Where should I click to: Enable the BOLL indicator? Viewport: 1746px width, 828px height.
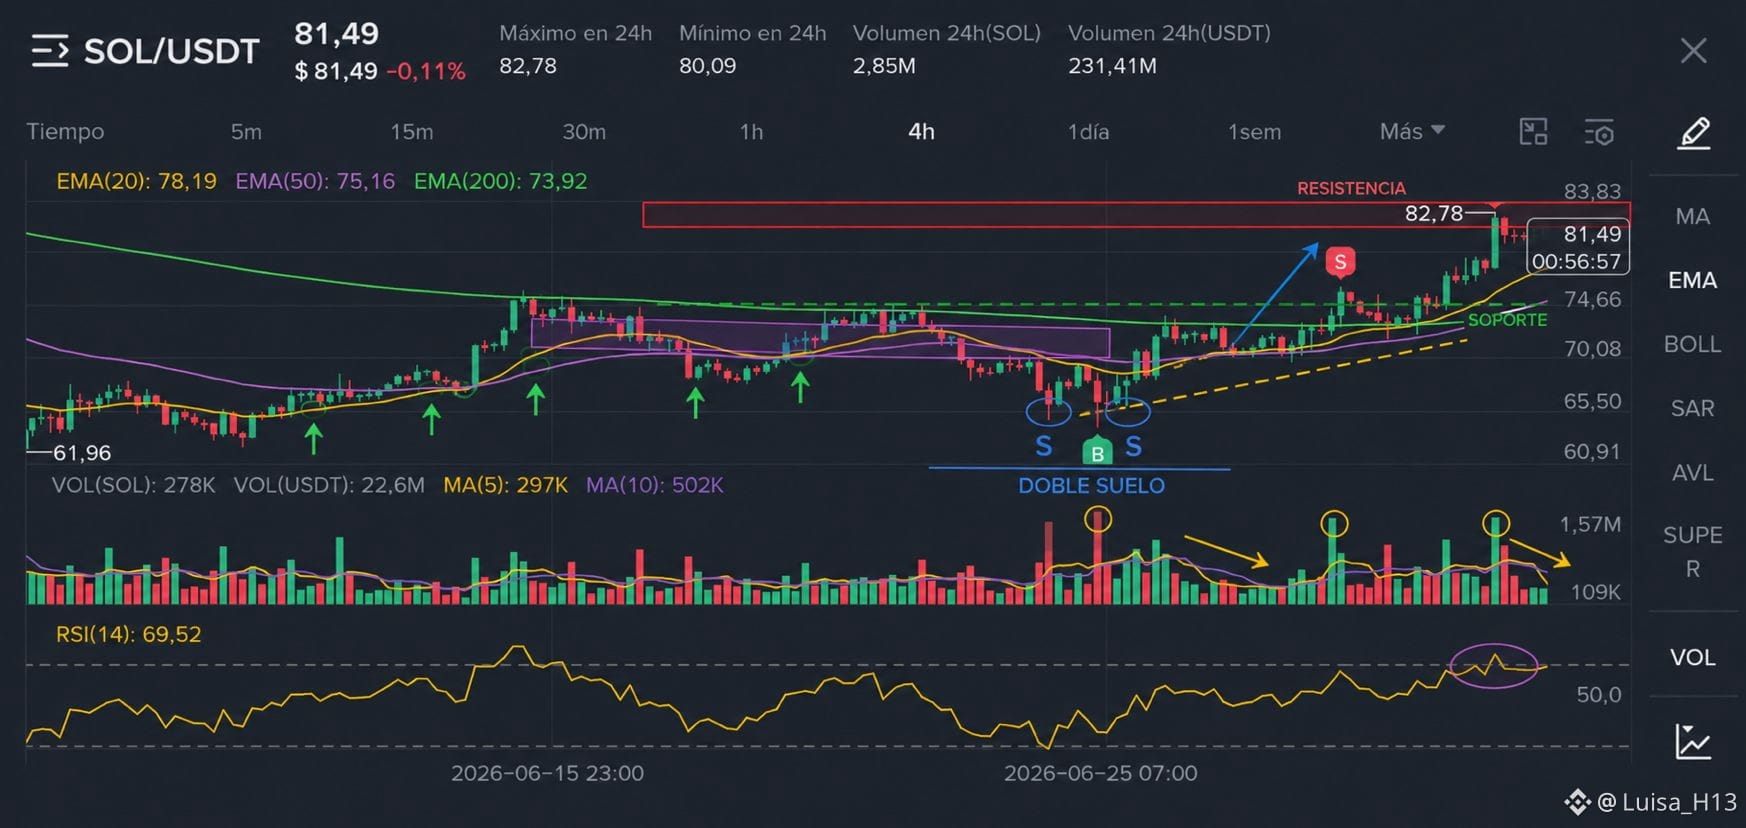click(x=1692, y=344)
